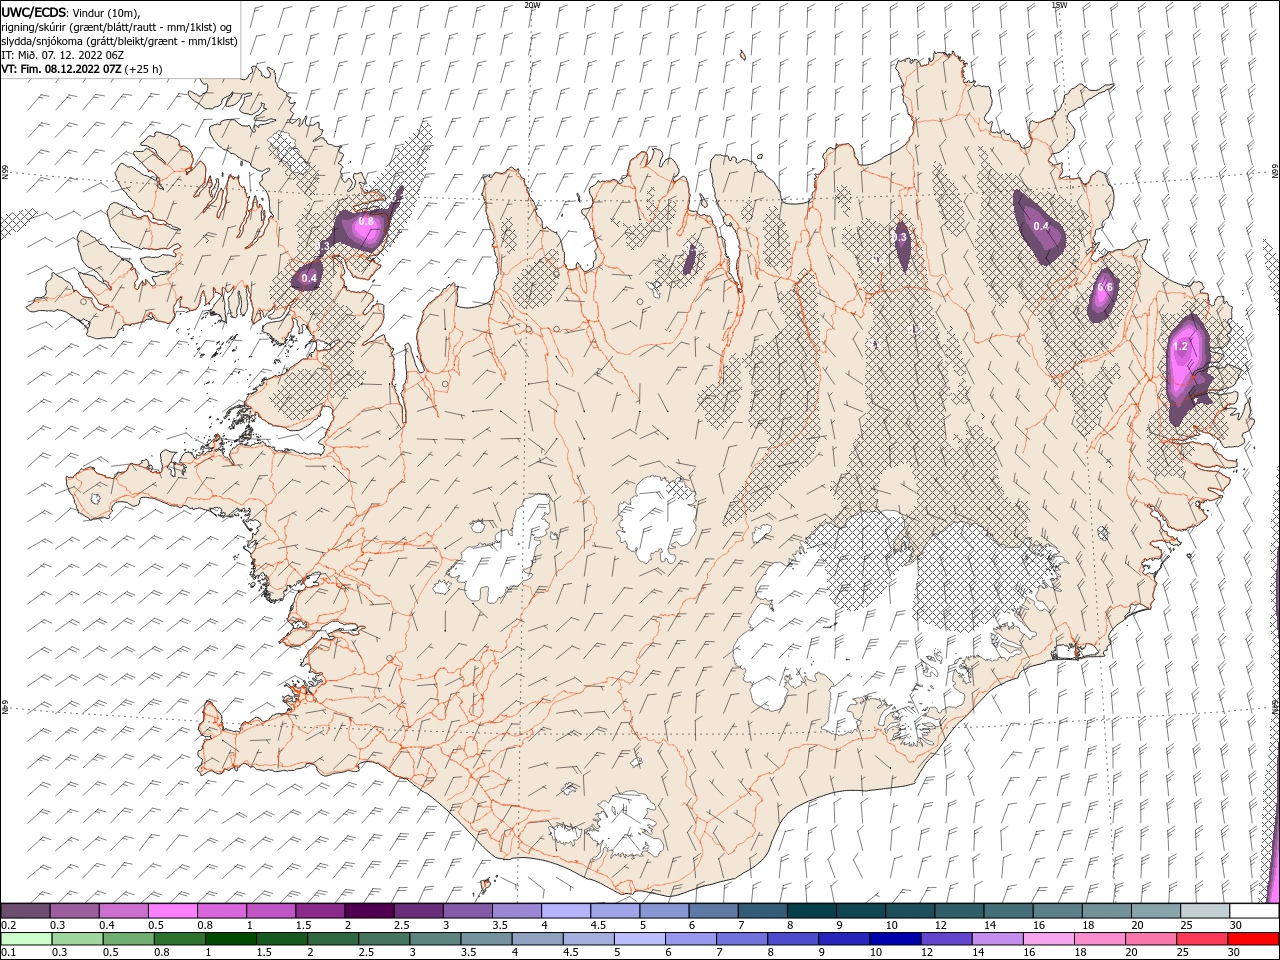
Task: Click the '20W' longitude label at the top edge
Action: click(532, 5)
